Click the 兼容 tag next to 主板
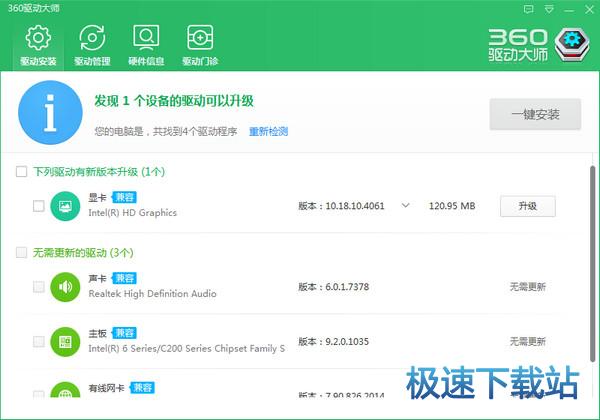Viewport: 600px width, 420px height. click(124, 333)
